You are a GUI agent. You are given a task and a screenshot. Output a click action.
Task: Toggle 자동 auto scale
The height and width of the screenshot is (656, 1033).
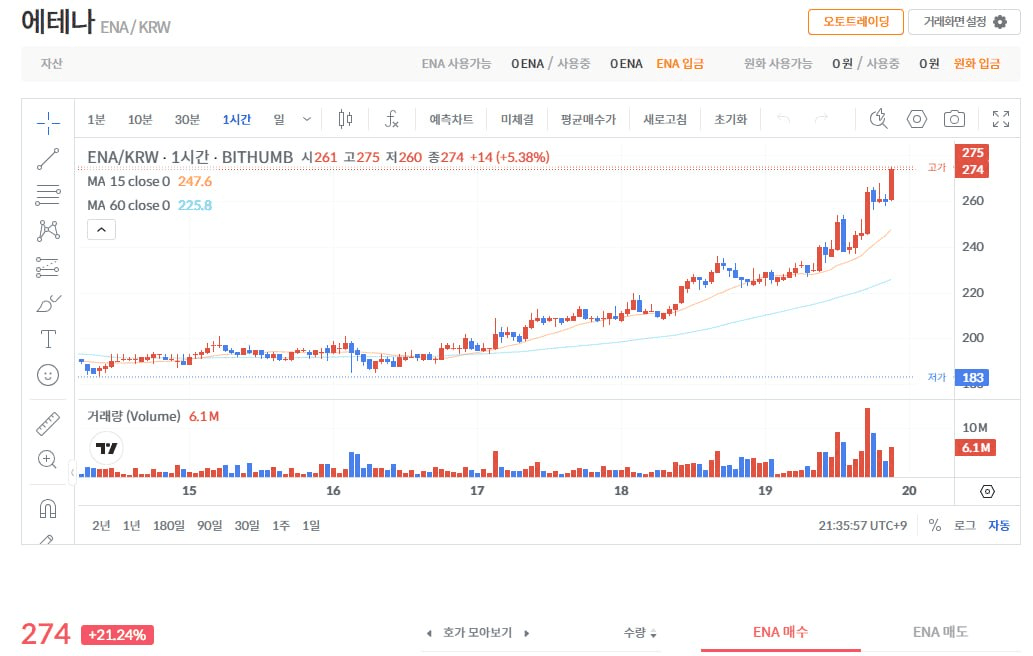999,526
